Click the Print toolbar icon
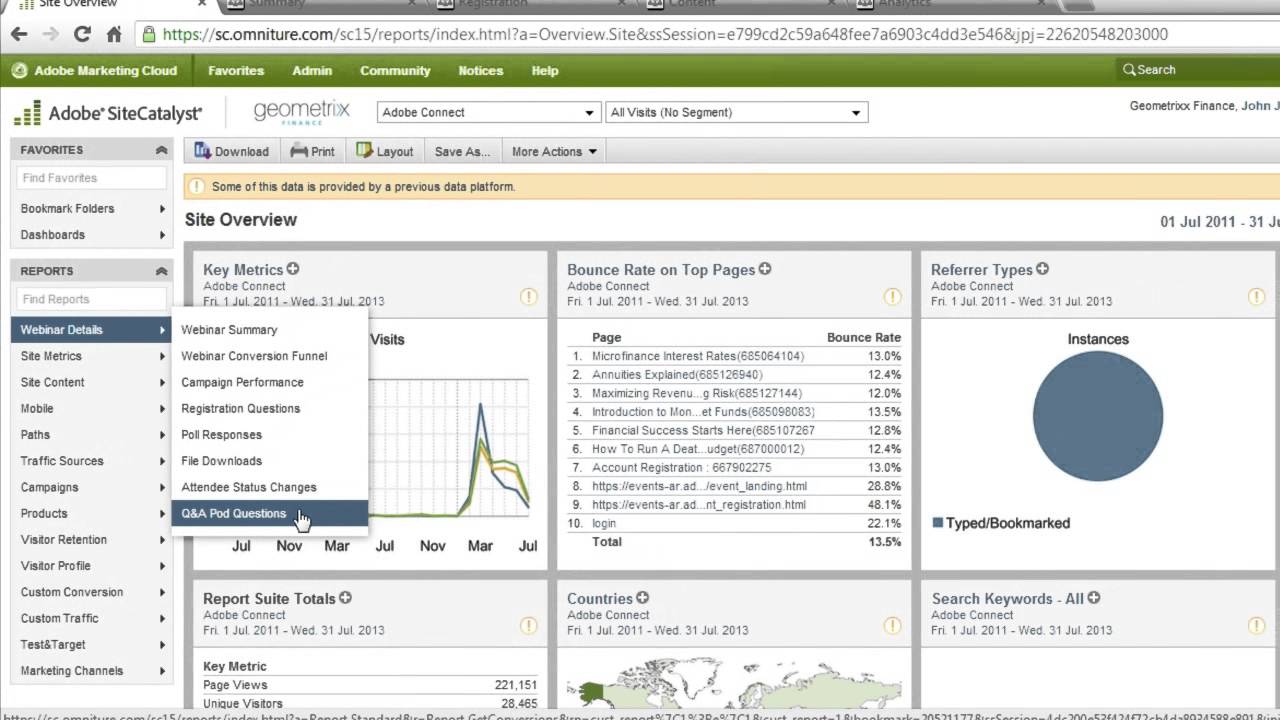The image size is (1280, 720). (x=299, y=151)
